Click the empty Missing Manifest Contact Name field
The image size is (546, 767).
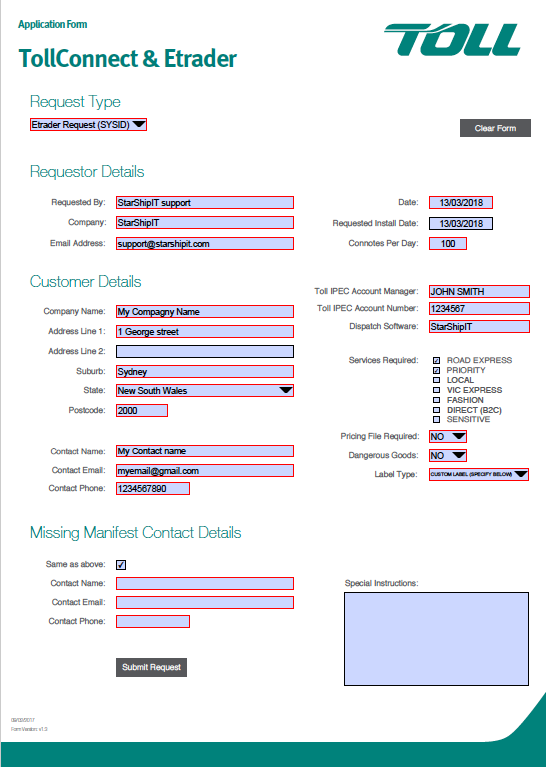pos(205,584)
